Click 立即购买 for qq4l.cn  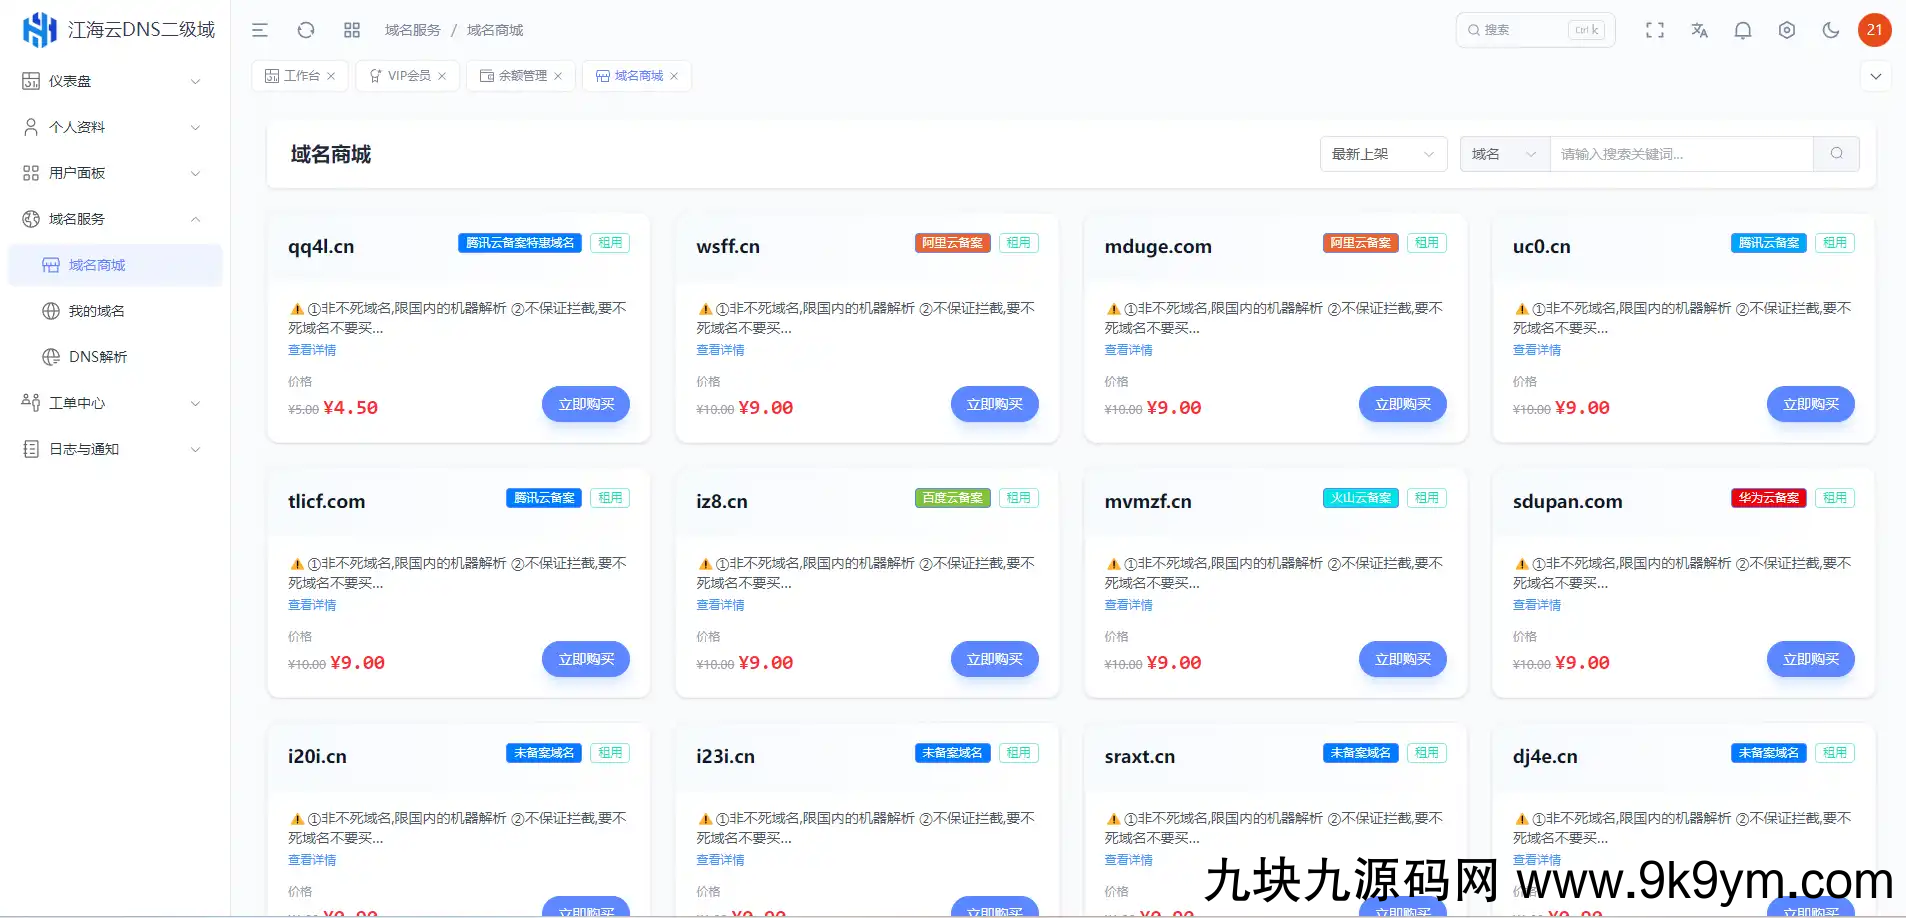pos(586,404)
